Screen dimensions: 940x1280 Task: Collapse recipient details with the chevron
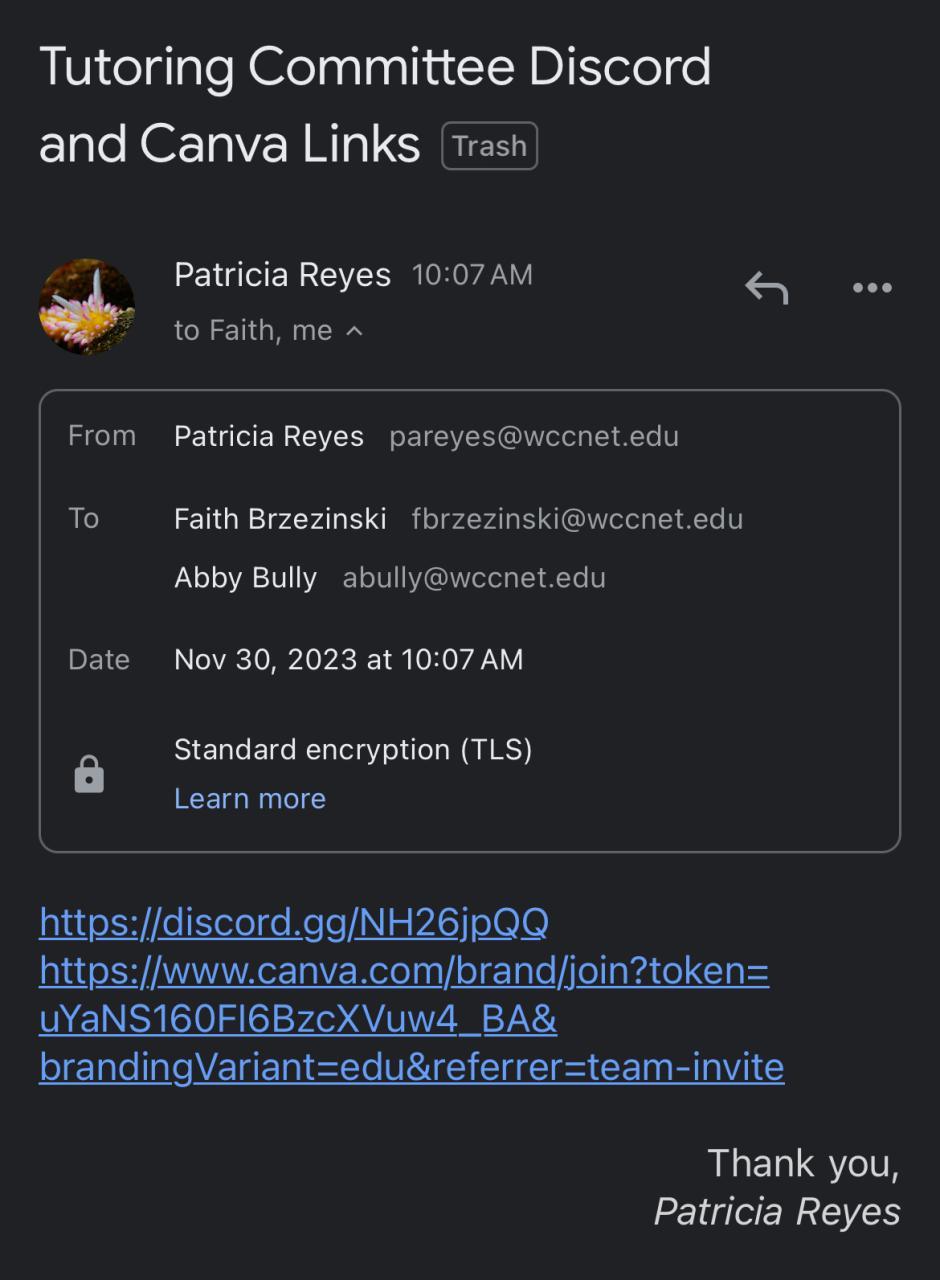click(354, 331)
